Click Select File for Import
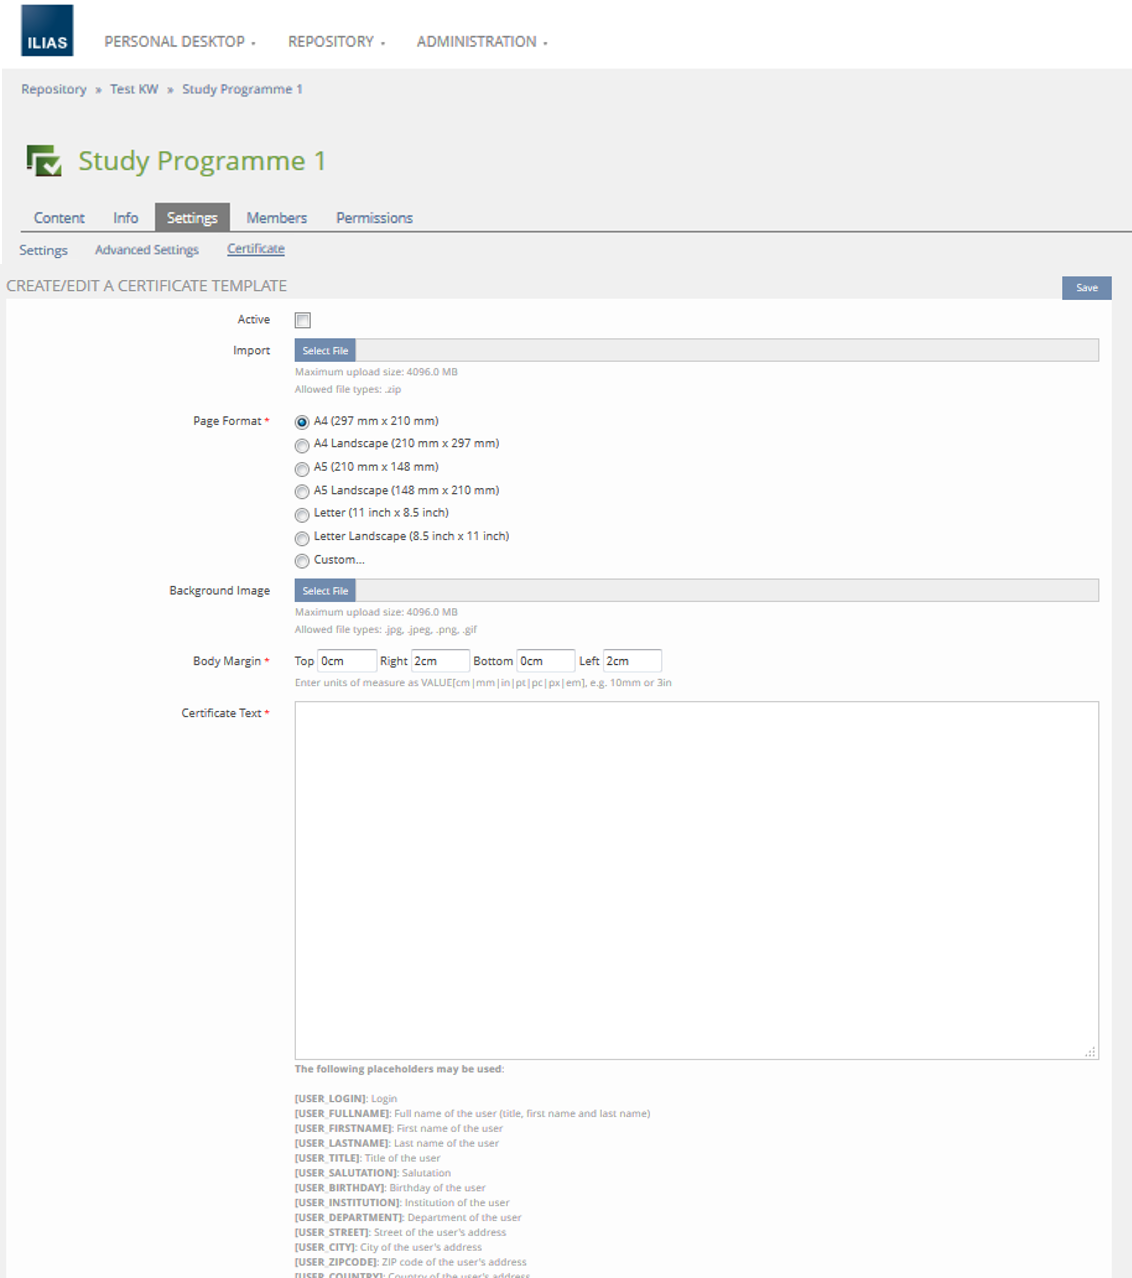The image size is (1132, 1278). (325, 351)
